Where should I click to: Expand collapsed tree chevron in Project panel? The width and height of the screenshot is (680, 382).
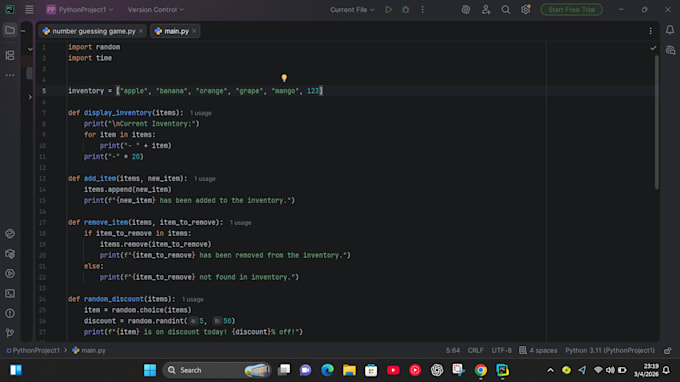pos(30,97)
